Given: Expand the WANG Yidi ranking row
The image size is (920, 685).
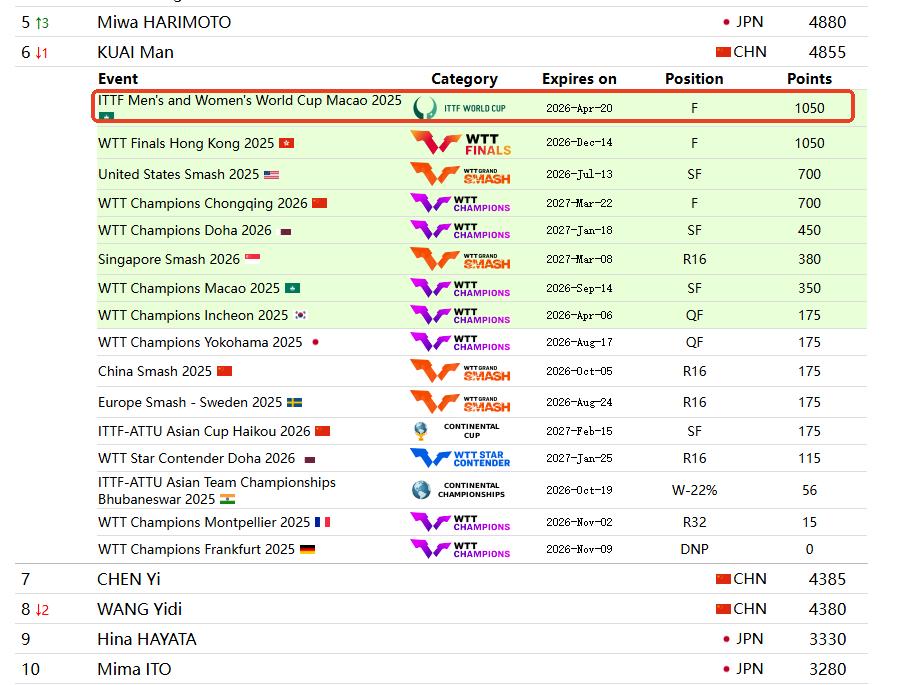Looking at the screenshot, I should (441, 609).
